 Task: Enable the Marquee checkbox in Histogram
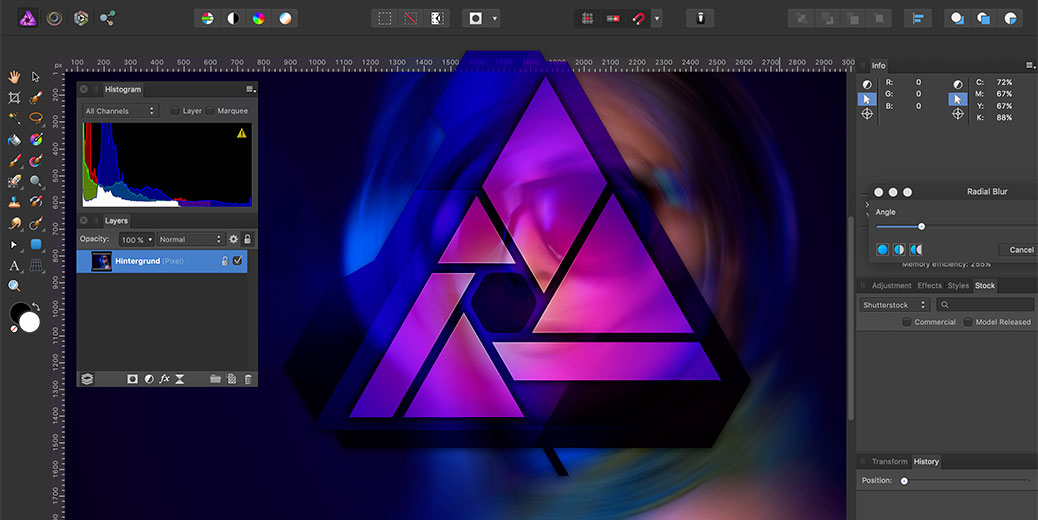[211, 111]
